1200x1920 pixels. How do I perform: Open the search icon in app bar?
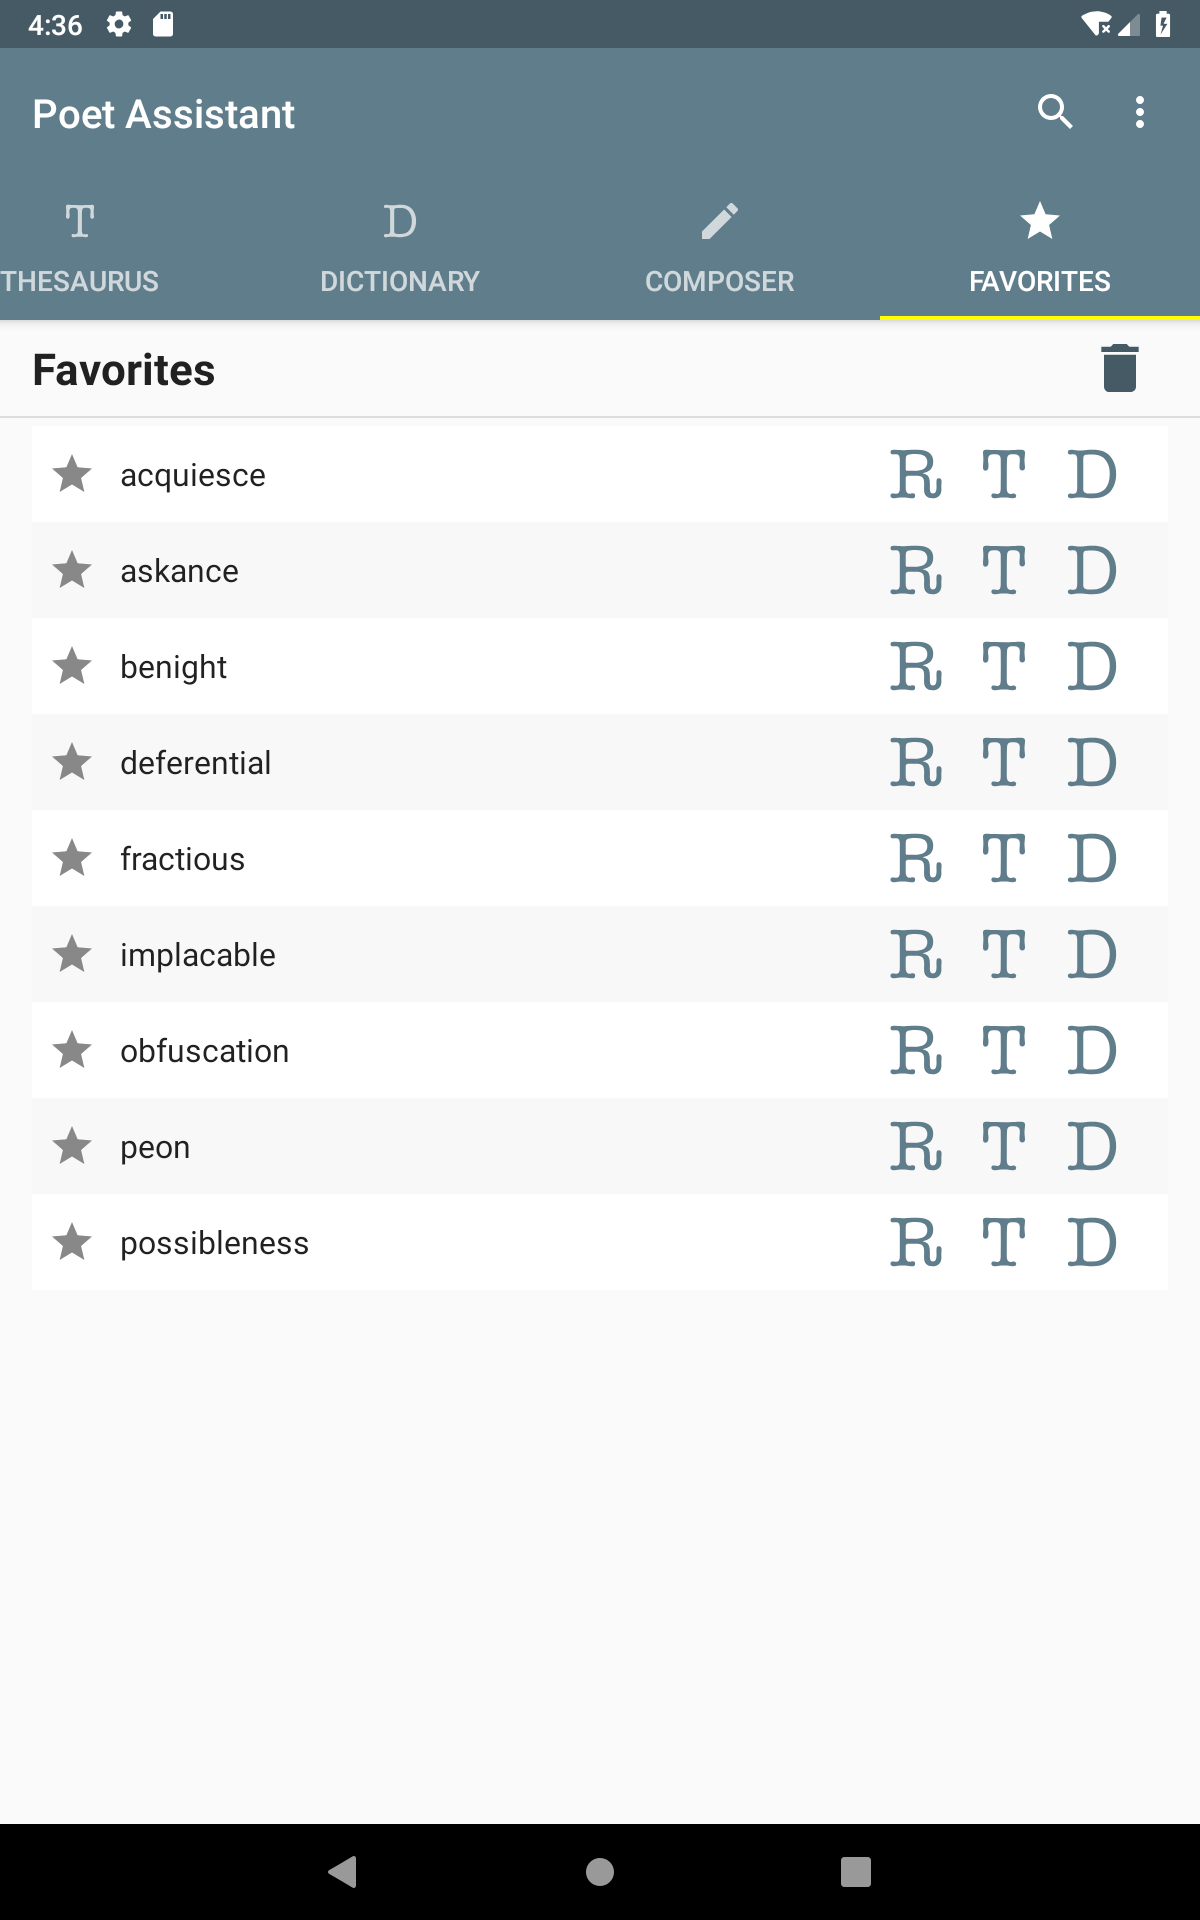pyautogui.click(x=1055, y=112)
